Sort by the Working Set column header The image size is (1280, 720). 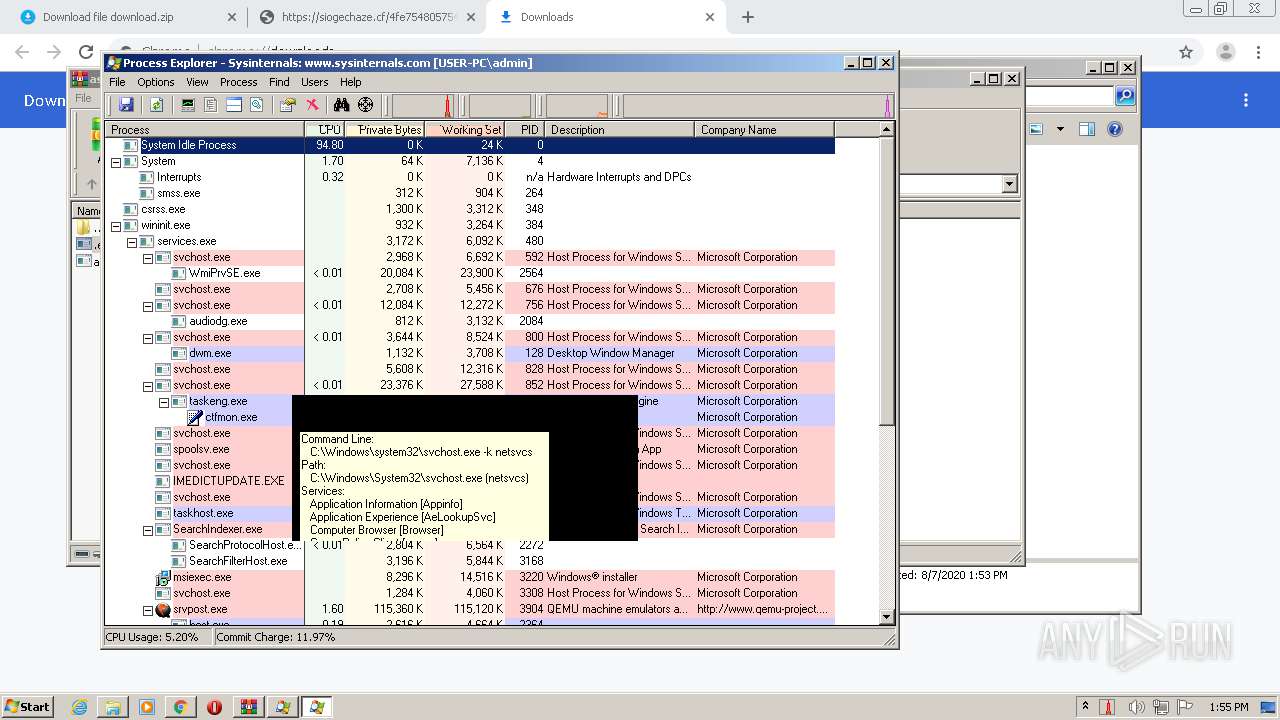(465, 130)
